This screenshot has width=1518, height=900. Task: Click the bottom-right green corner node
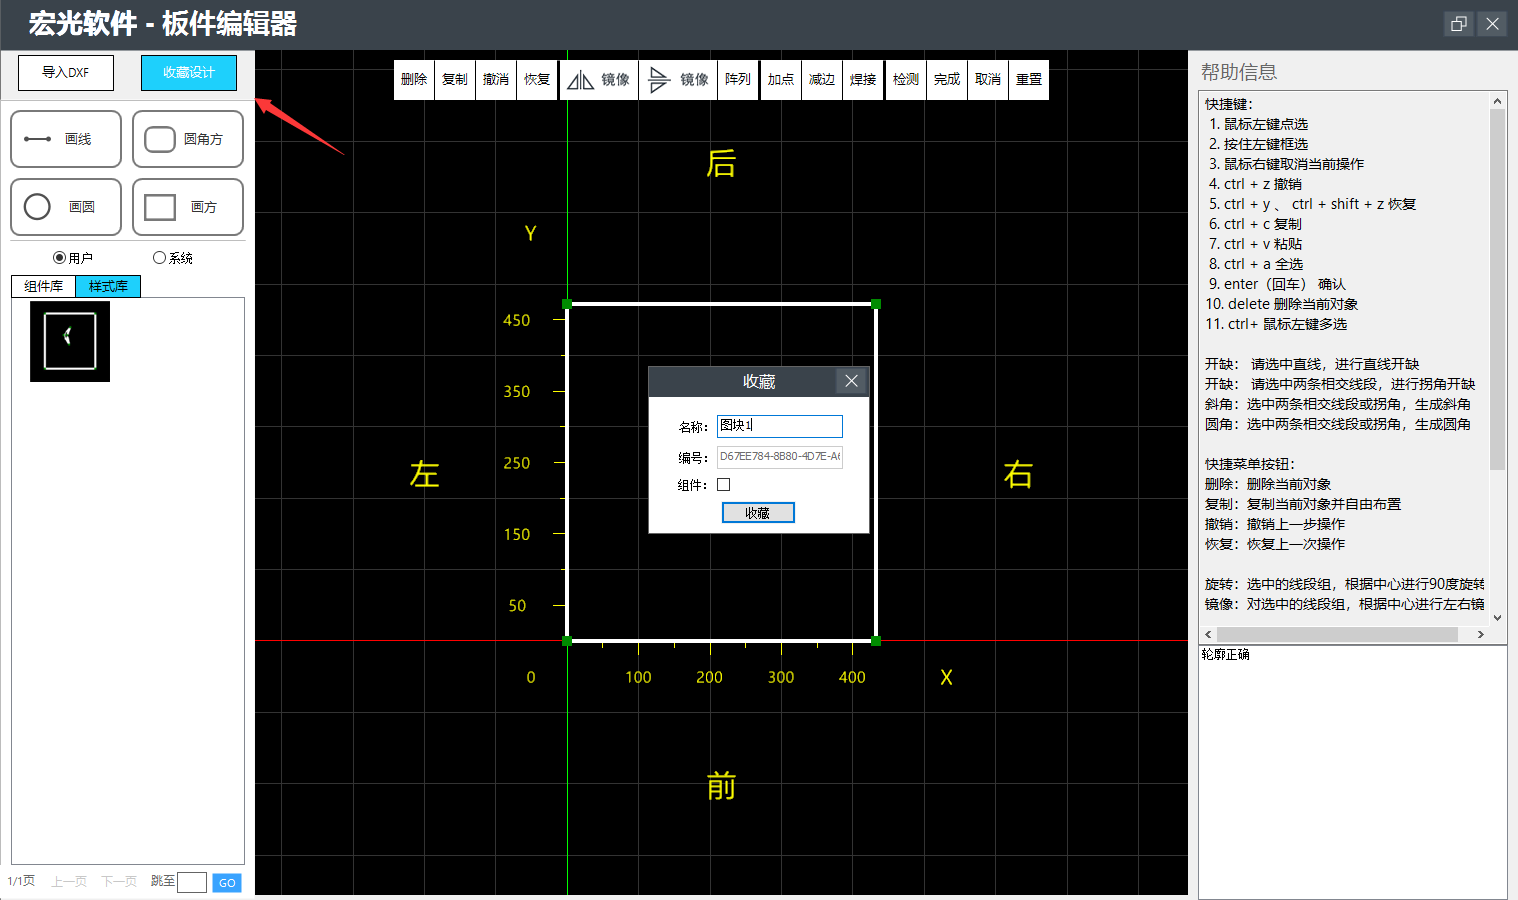point(876,641)
